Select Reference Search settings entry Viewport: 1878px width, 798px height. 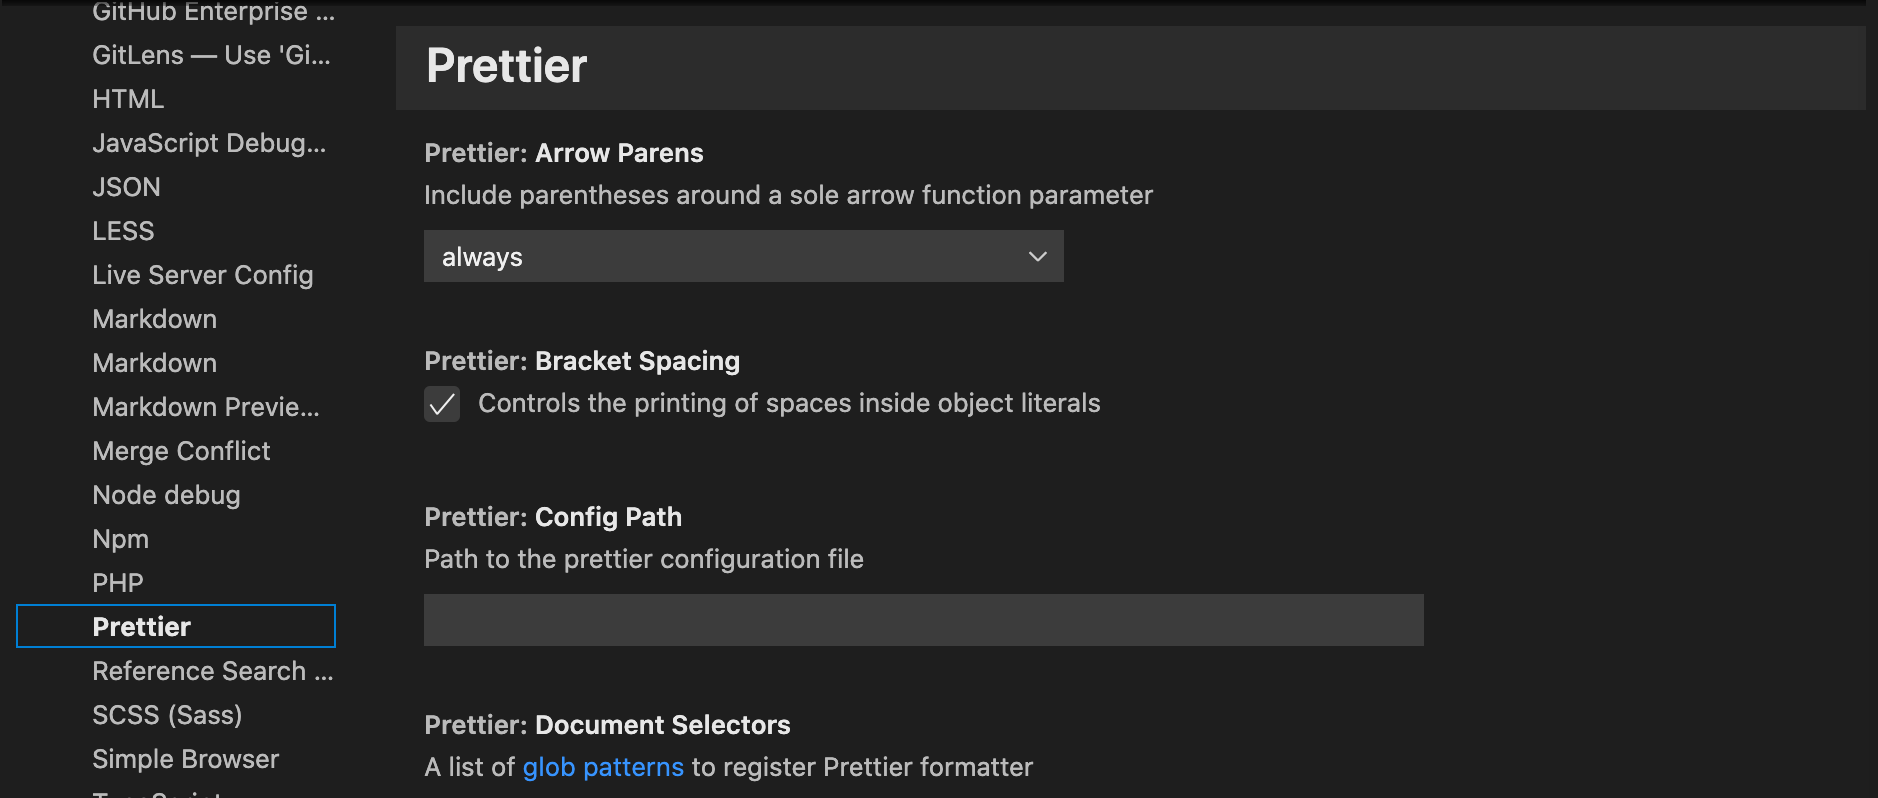click(x=212, y=671)
